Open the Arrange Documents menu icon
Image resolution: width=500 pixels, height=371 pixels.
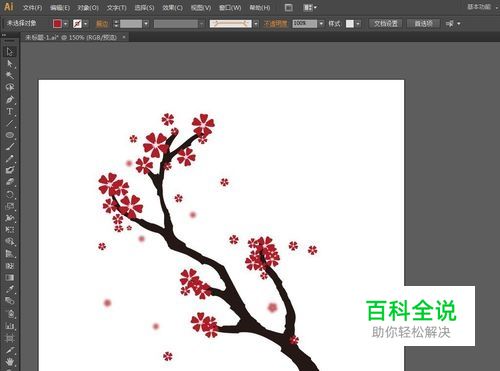[x=310, y=8]
